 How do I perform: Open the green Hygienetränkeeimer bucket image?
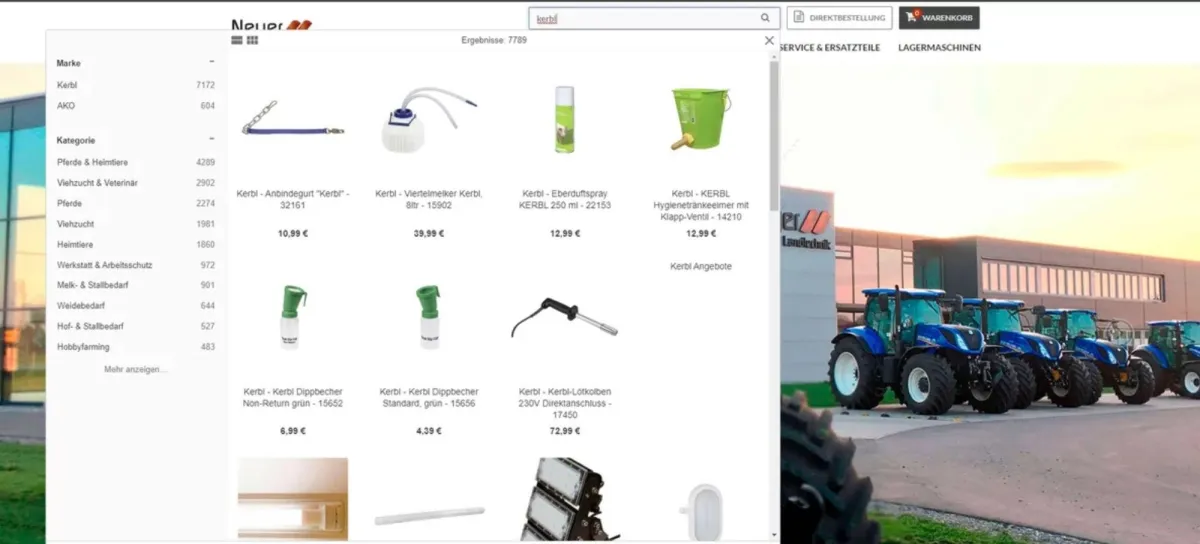[x=700, y=118]
